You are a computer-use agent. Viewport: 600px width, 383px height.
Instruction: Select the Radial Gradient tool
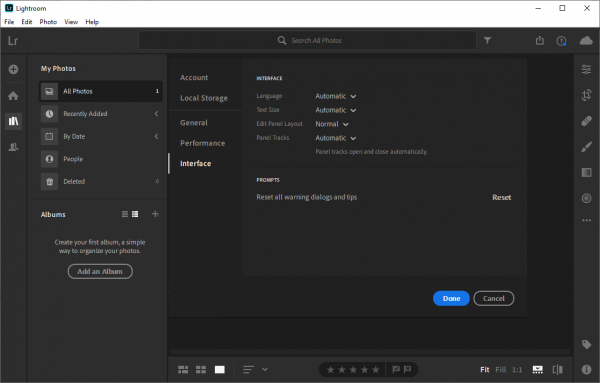point(586,198)
